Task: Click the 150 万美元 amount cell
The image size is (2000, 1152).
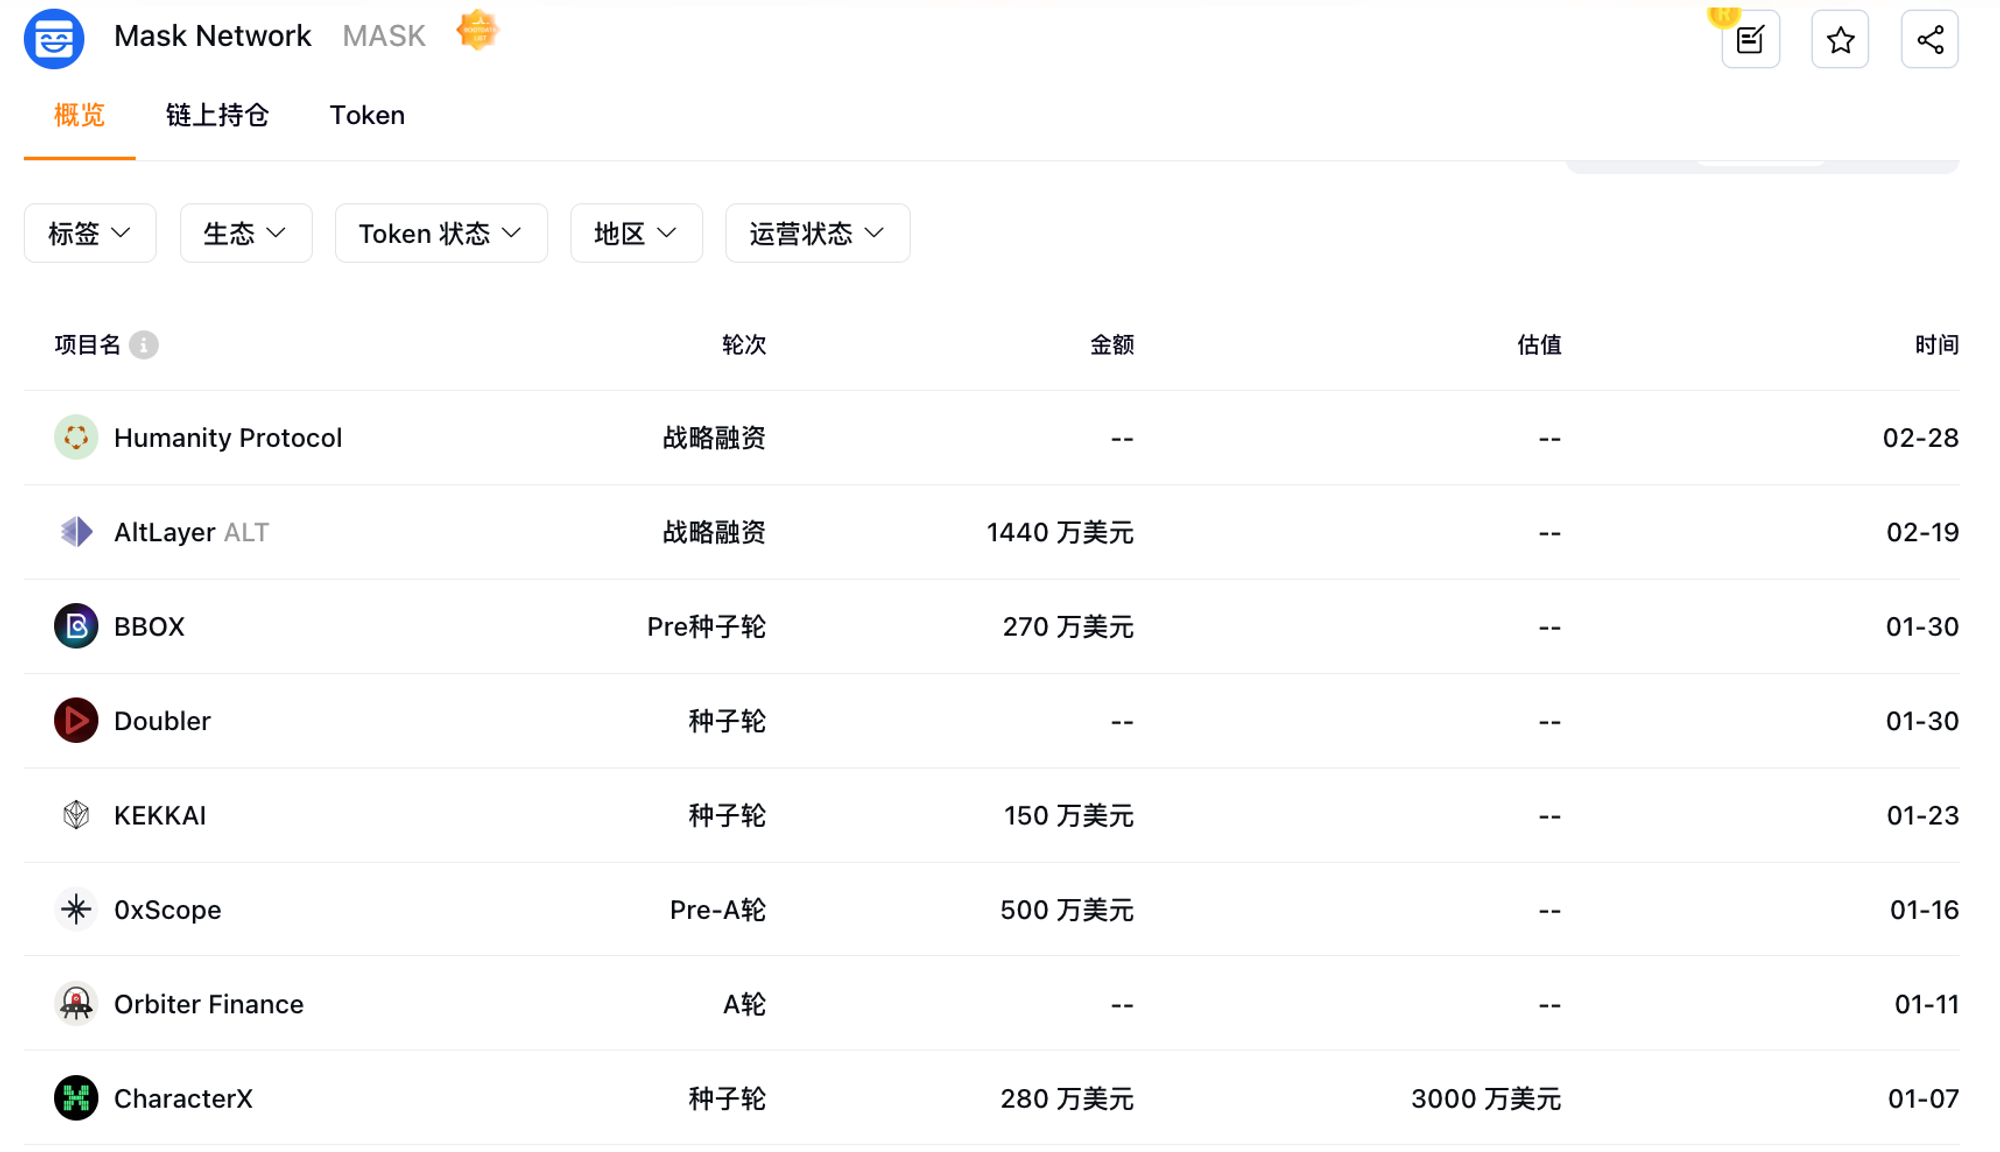Action: 1069,815
